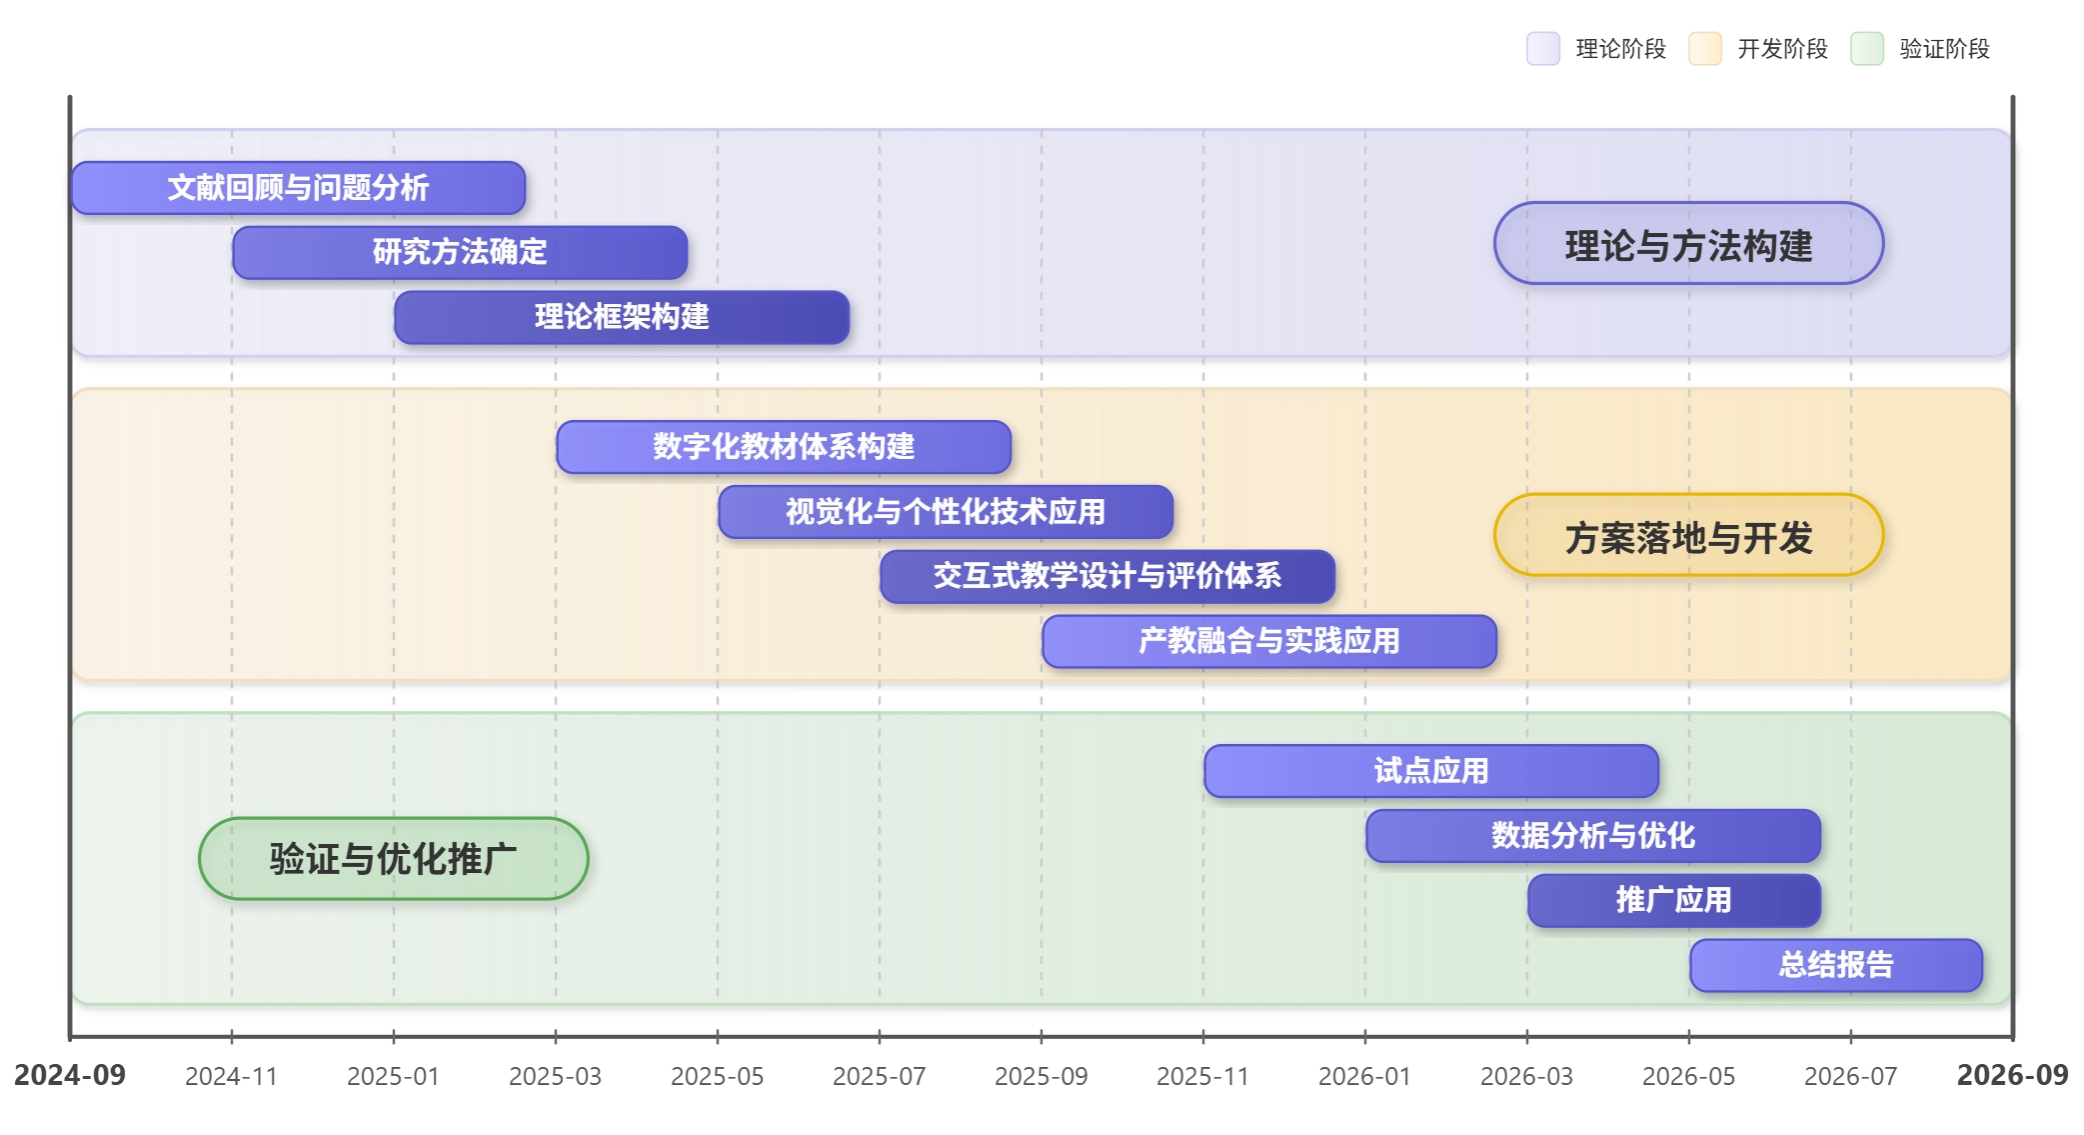Click the 2026-09 end date label
The height and width of the screenshot is (1135, 2084).
coord(2013,1075)
